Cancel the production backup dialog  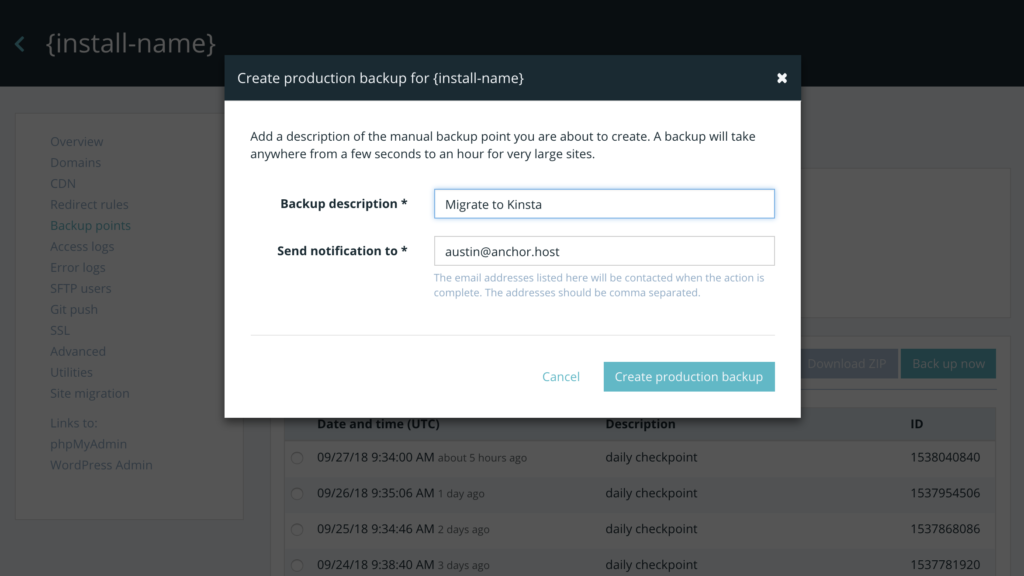pos(561,377)
